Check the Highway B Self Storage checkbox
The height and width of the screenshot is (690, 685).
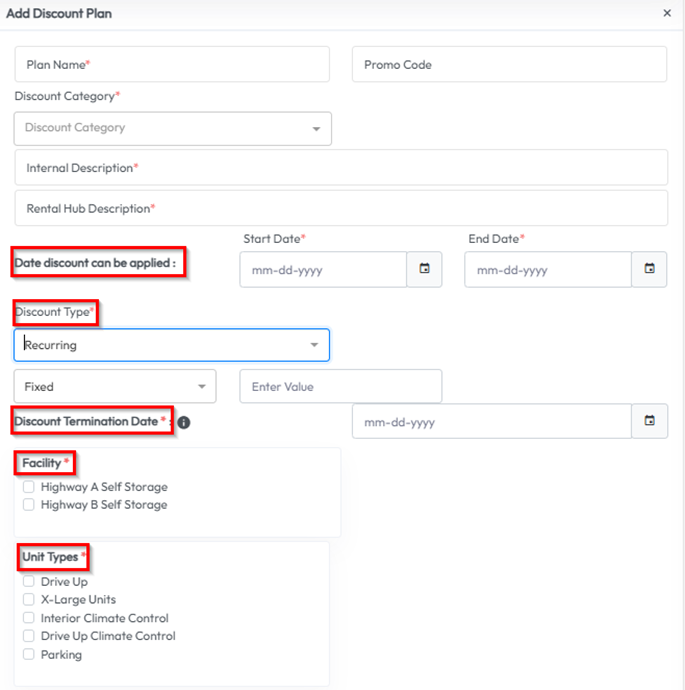(29, 505)
